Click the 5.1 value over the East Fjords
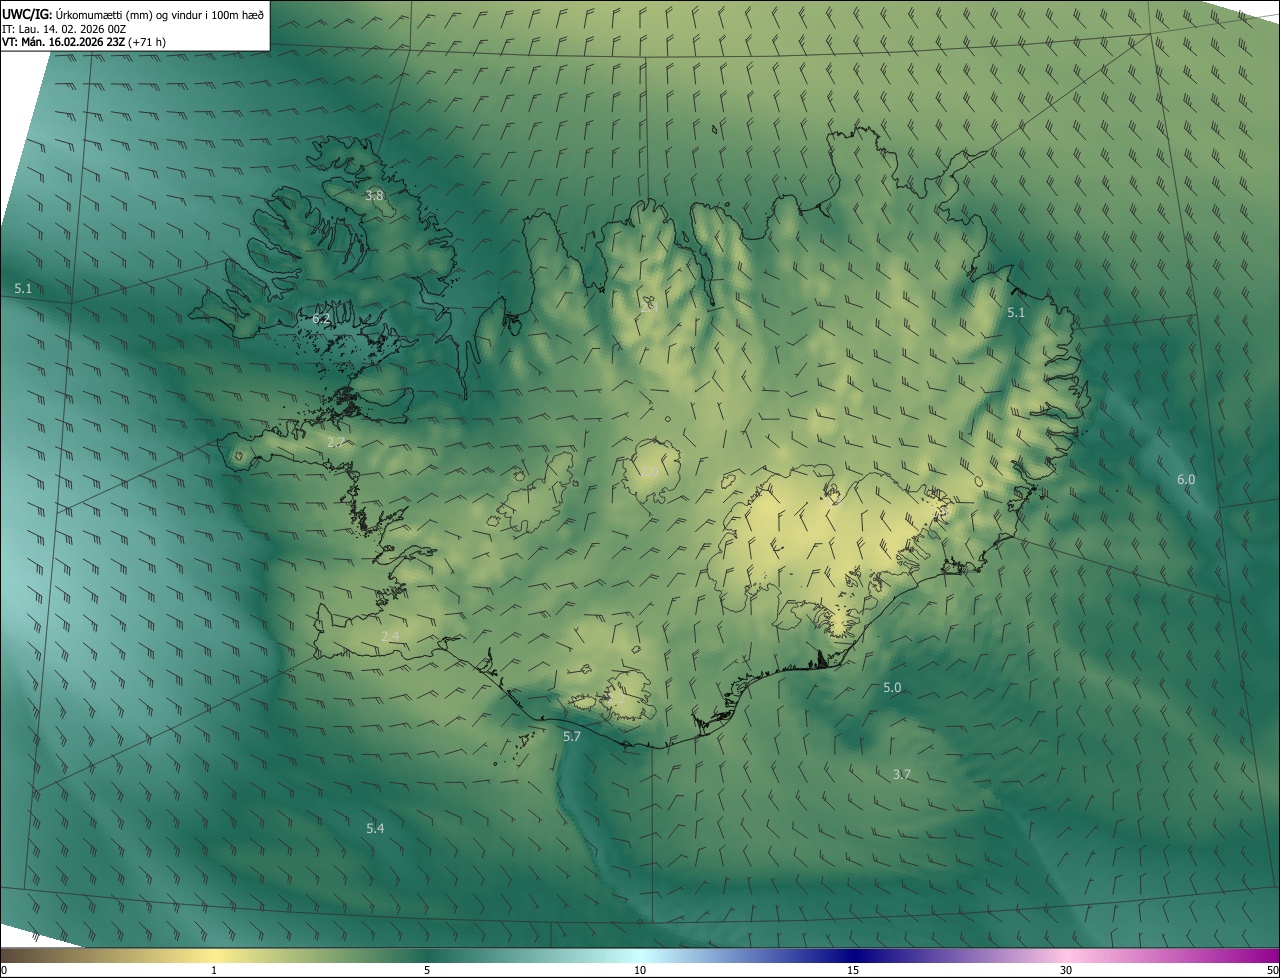 (1016, 313)
